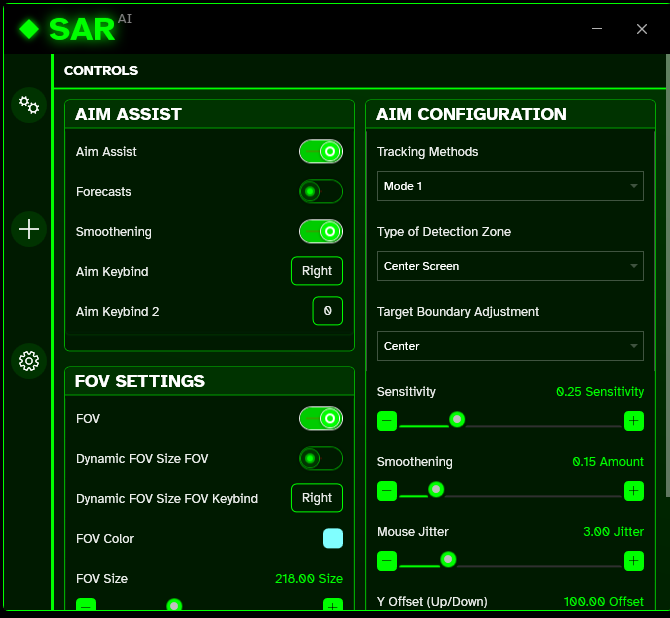Screen dimensions: 670x618
Task: Decrease Mouse Jitter with minus button
Action: pyautogui.click(x=387, y=561)
